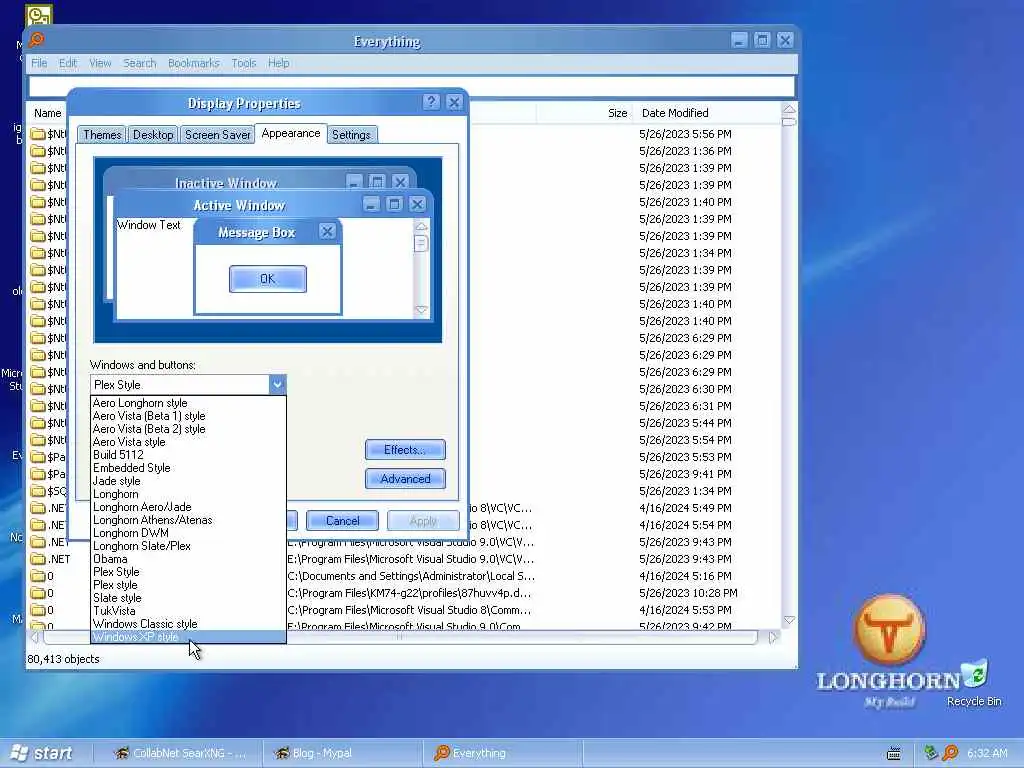Select Longhorn DWM option
The width and height of the screenshot is (1024, 768).
click(188, 533)
